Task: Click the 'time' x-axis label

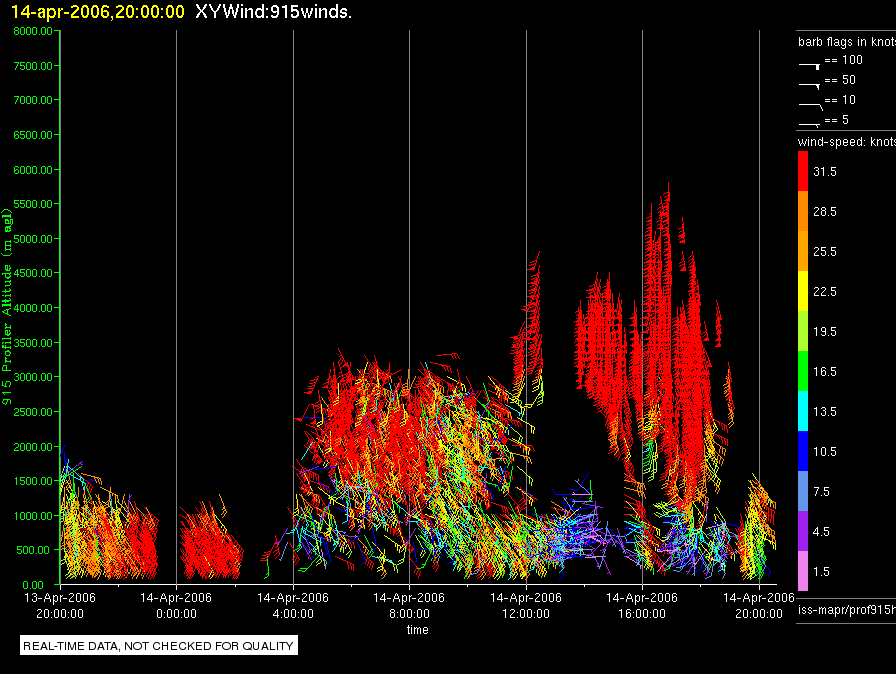Action: pos(418,629)
